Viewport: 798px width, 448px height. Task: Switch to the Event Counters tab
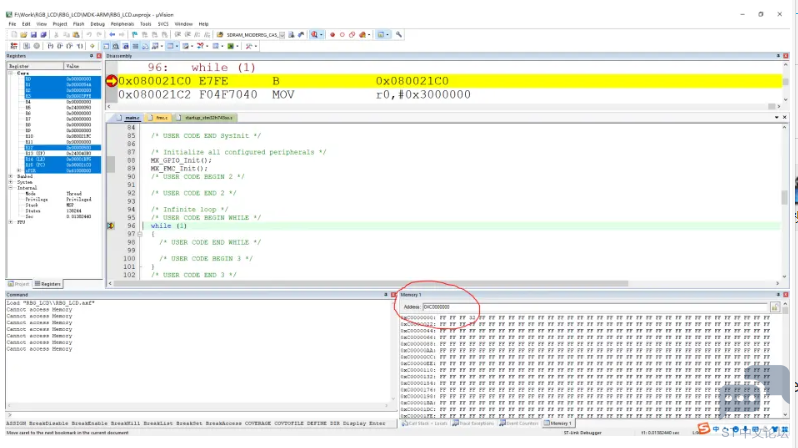click(519, 423)
